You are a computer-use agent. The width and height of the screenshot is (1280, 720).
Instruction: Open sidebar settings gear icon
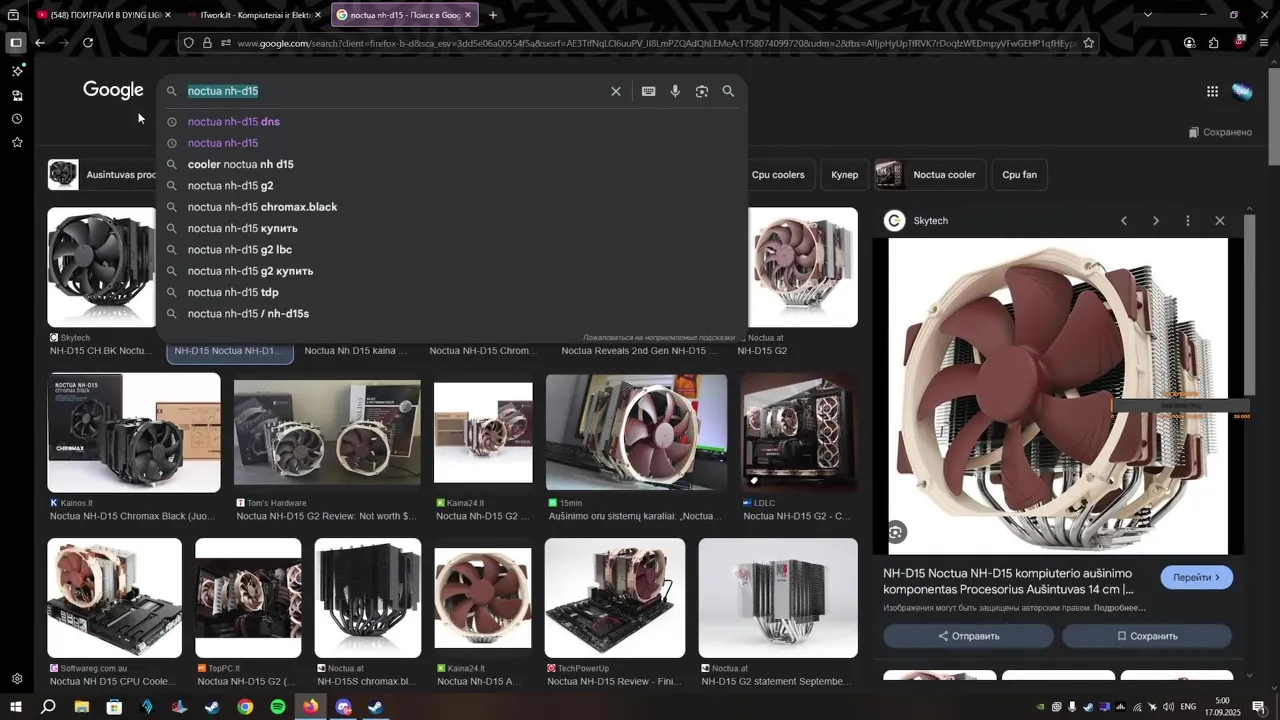[x=17, y=679]
